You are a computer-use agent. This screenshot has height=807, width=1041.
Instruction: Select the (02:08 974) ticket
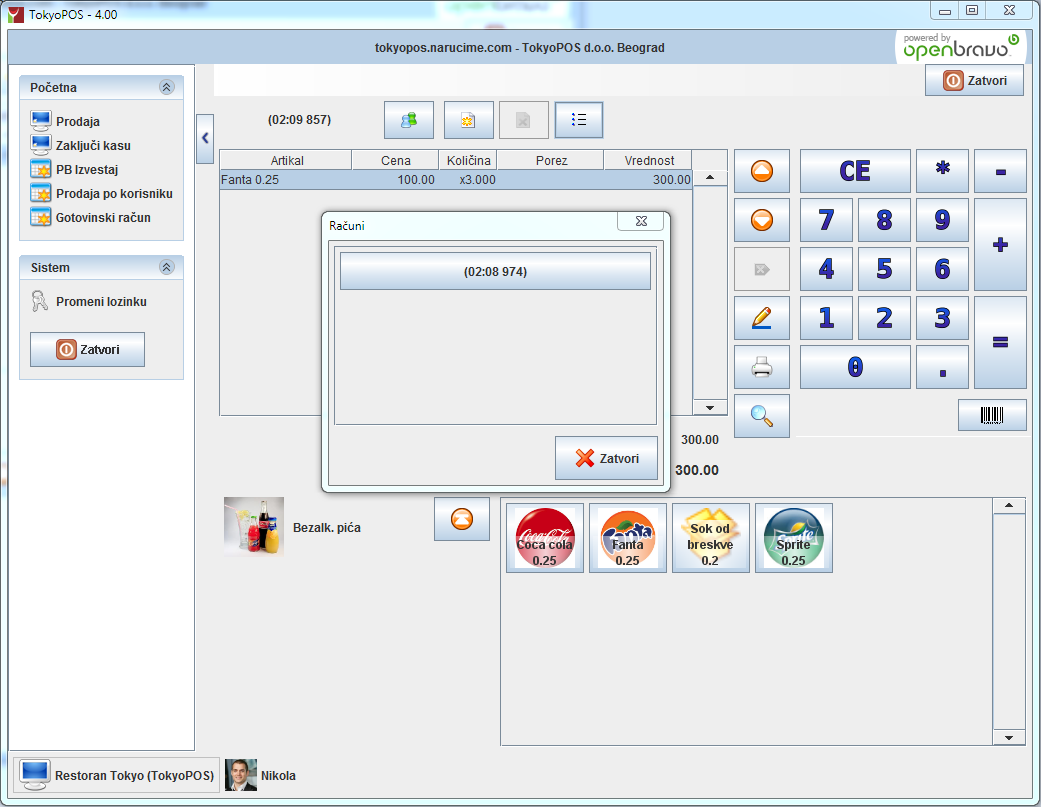(x=495, y=271)
